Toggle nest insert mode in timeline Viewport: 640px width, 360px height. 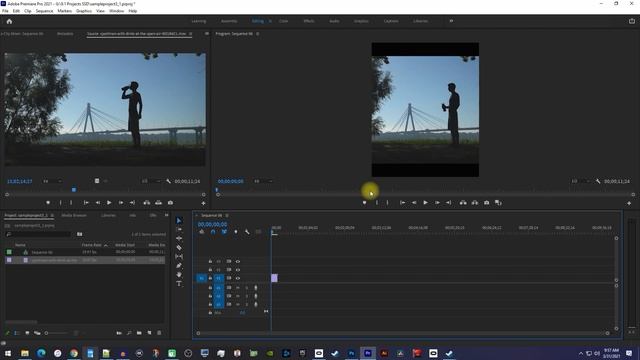202,232
